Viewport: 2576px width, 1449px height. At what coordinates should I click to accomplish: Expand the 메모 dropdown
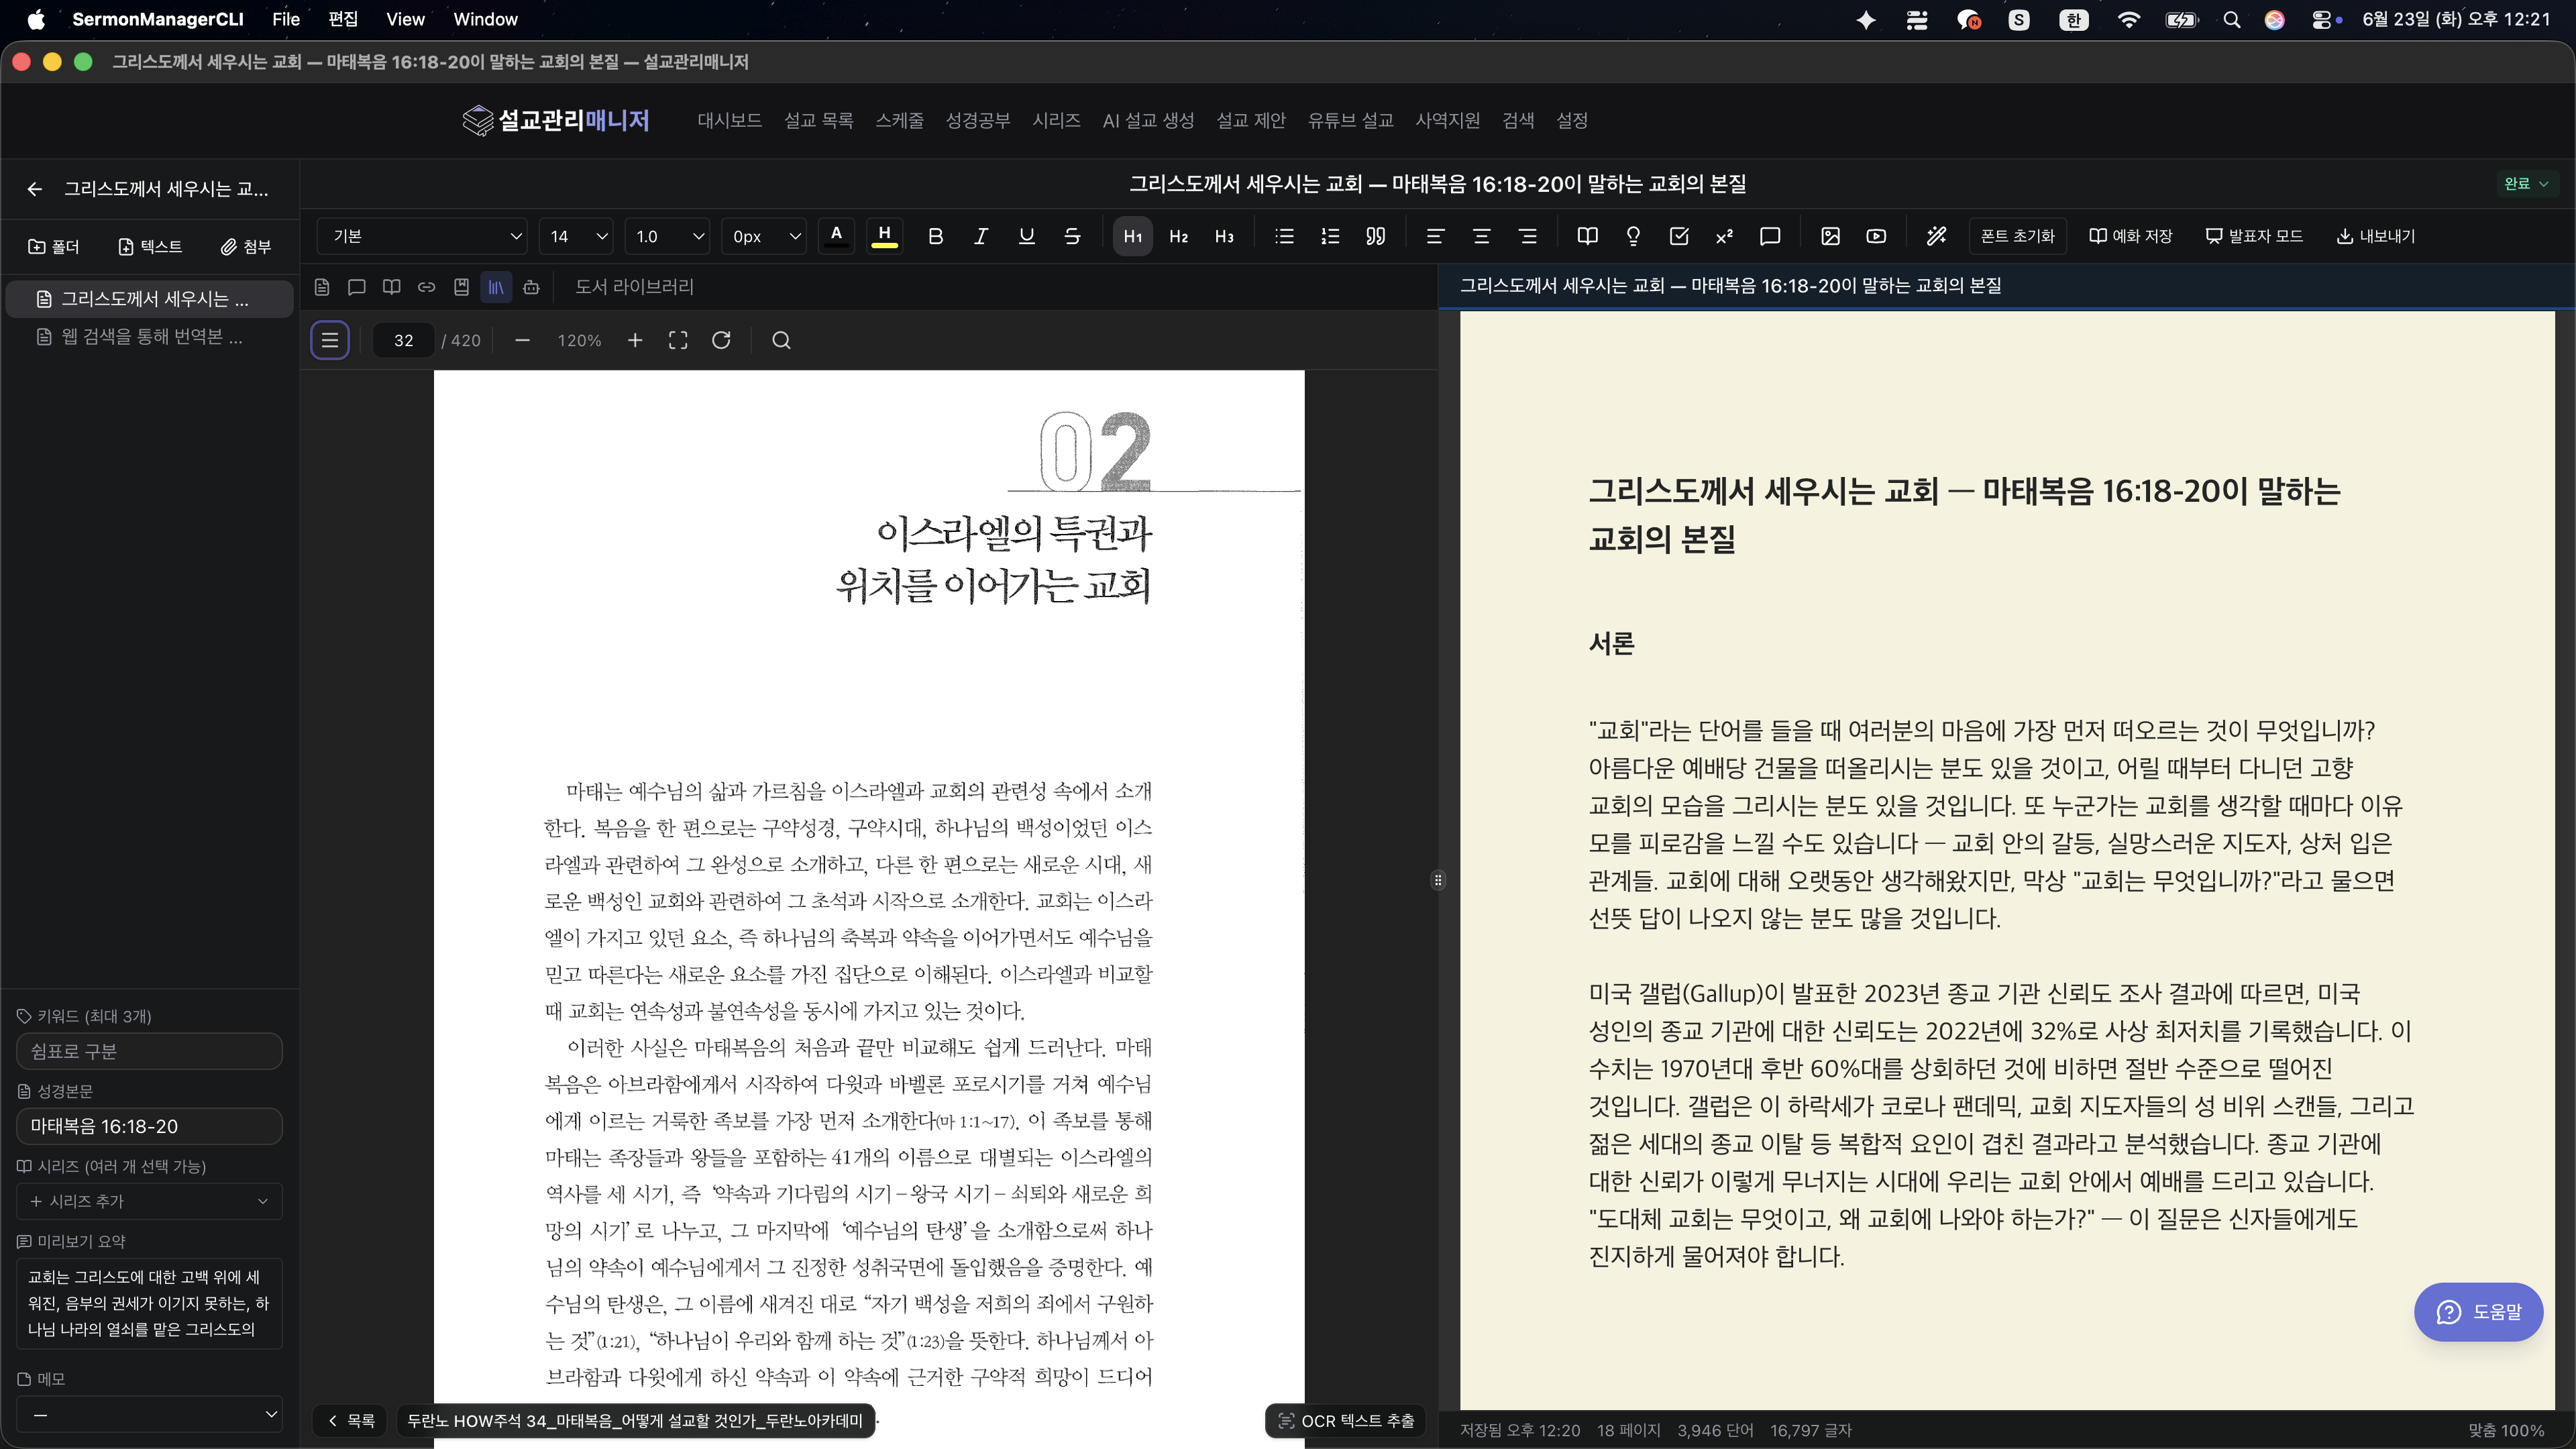[149, 1414]
